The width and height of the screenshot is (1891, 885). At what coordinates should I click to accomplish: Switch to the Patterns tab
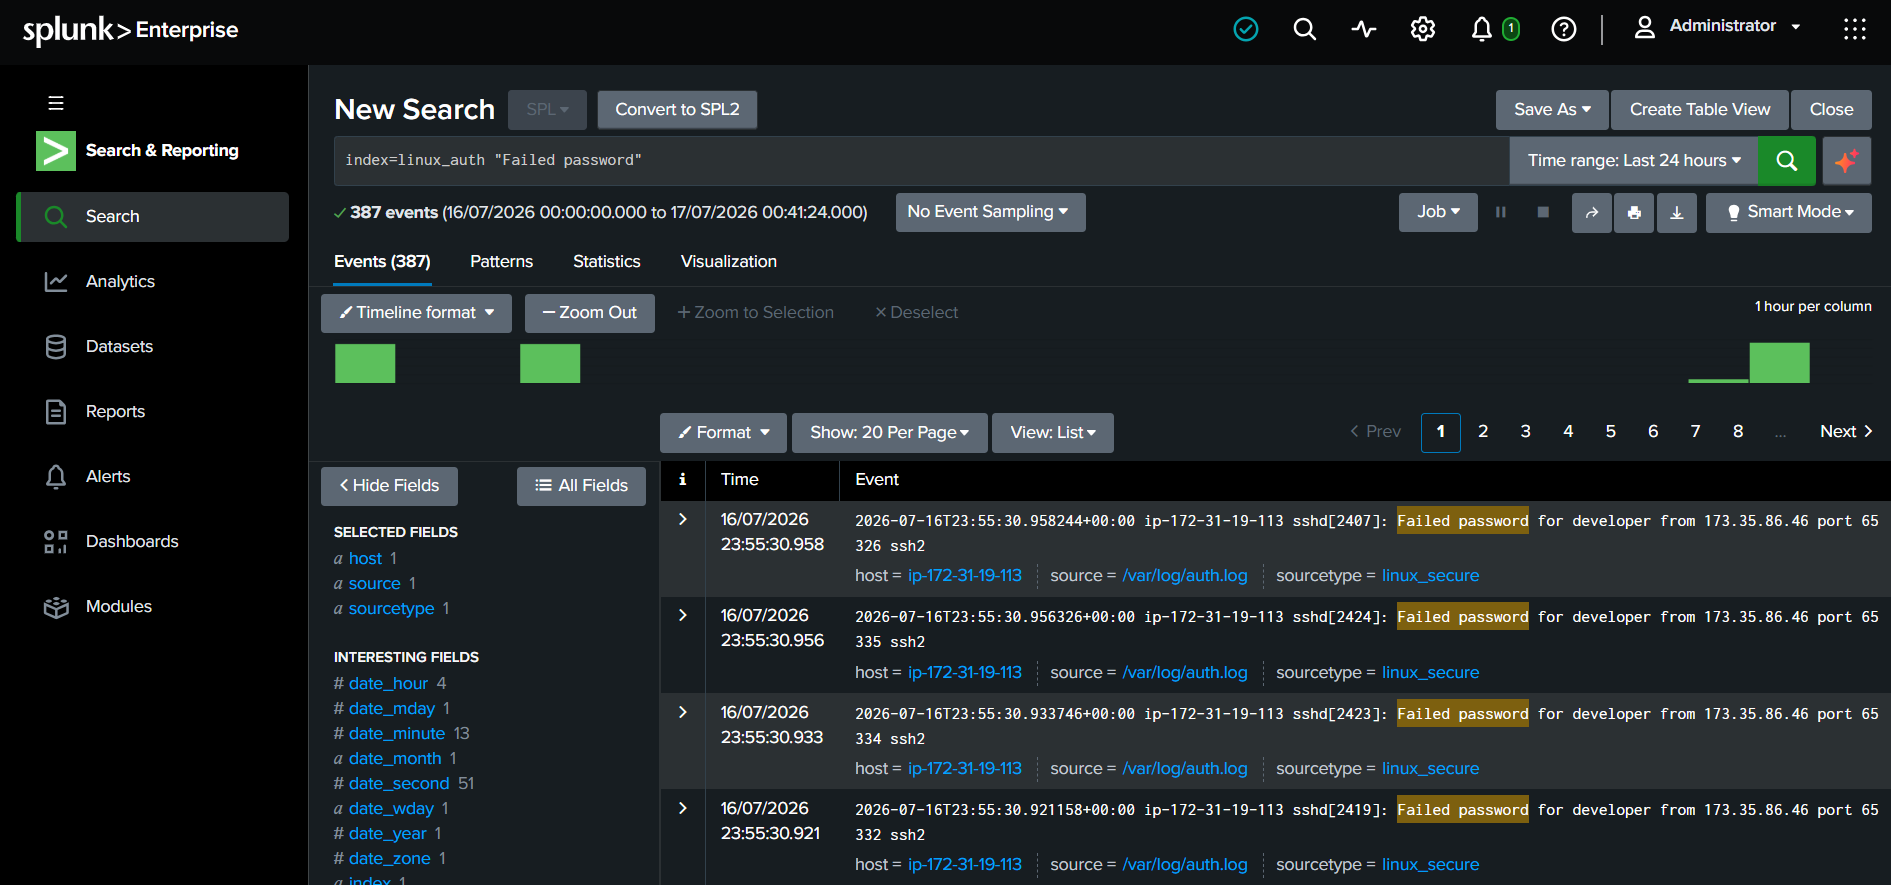coord(501,262)
